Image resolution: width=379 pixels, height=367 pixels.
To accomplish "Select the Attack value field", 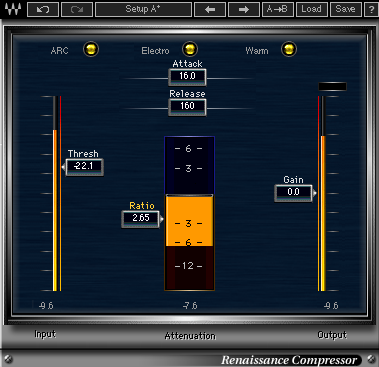I will (187, 77).
